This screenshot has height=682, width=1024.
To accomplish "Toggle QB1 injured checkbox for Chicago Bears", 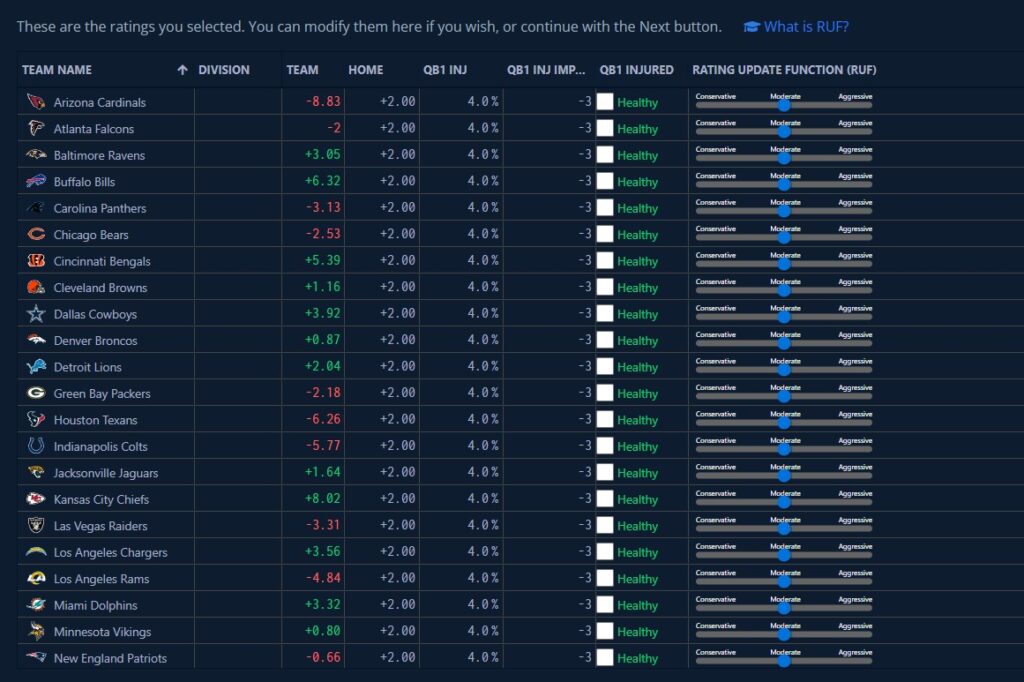I will [605, 234].
